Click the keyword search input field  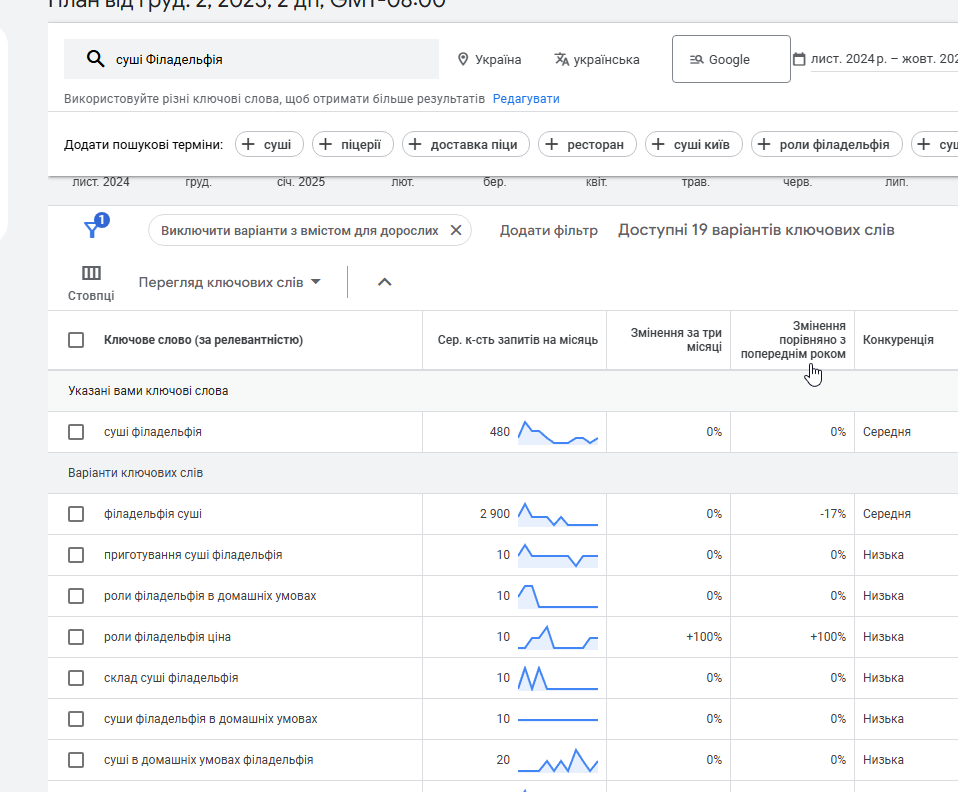tap(270, 60)
